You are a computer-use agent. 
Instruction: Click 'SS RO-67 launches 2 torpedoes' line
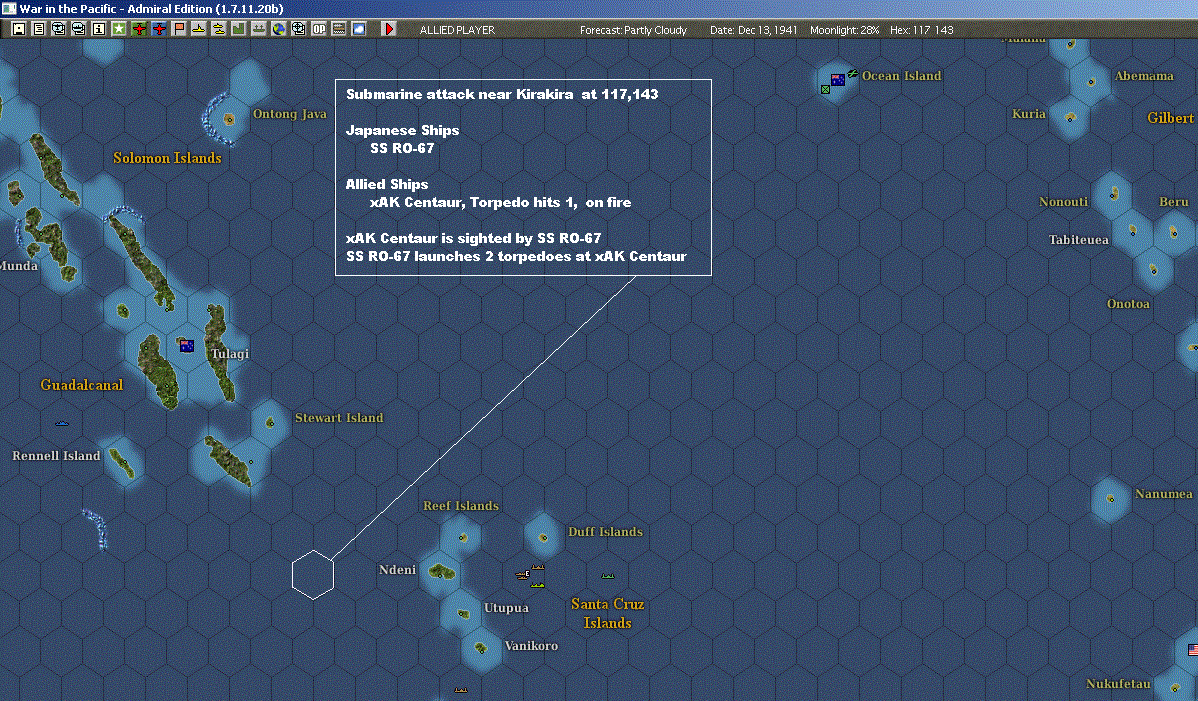[516, 257]
